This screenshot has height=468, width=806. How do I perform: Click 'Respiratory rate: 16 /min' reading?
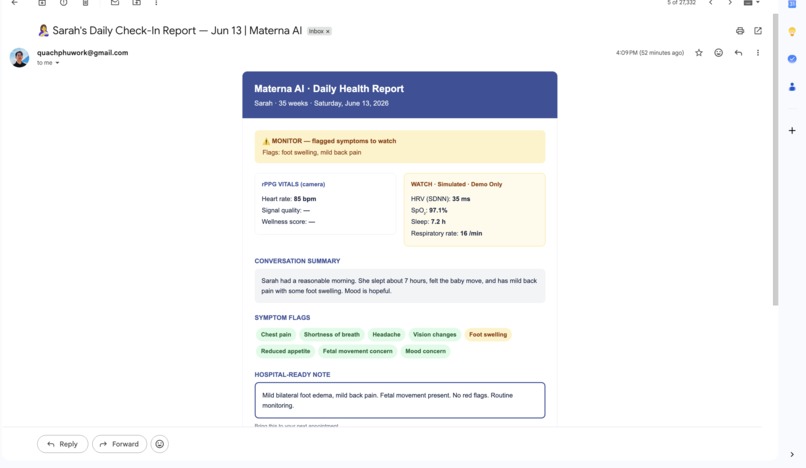447,233
